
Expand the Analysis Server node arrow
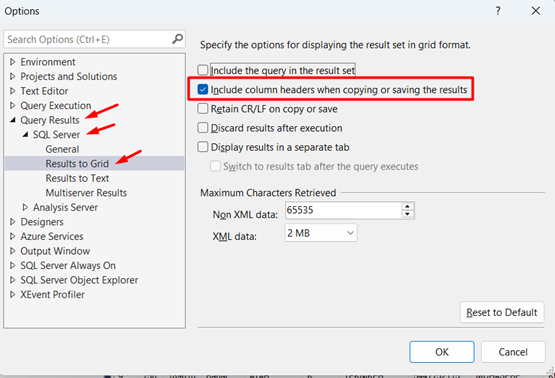click(25, 207)
